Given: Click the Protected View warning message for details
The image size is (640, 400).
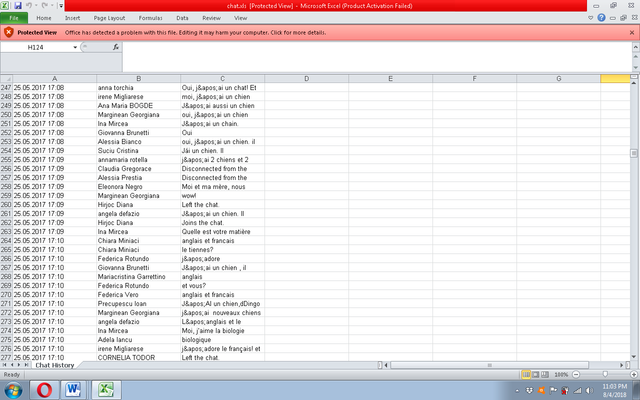Looking at the screenshot, I should [195, 32].
